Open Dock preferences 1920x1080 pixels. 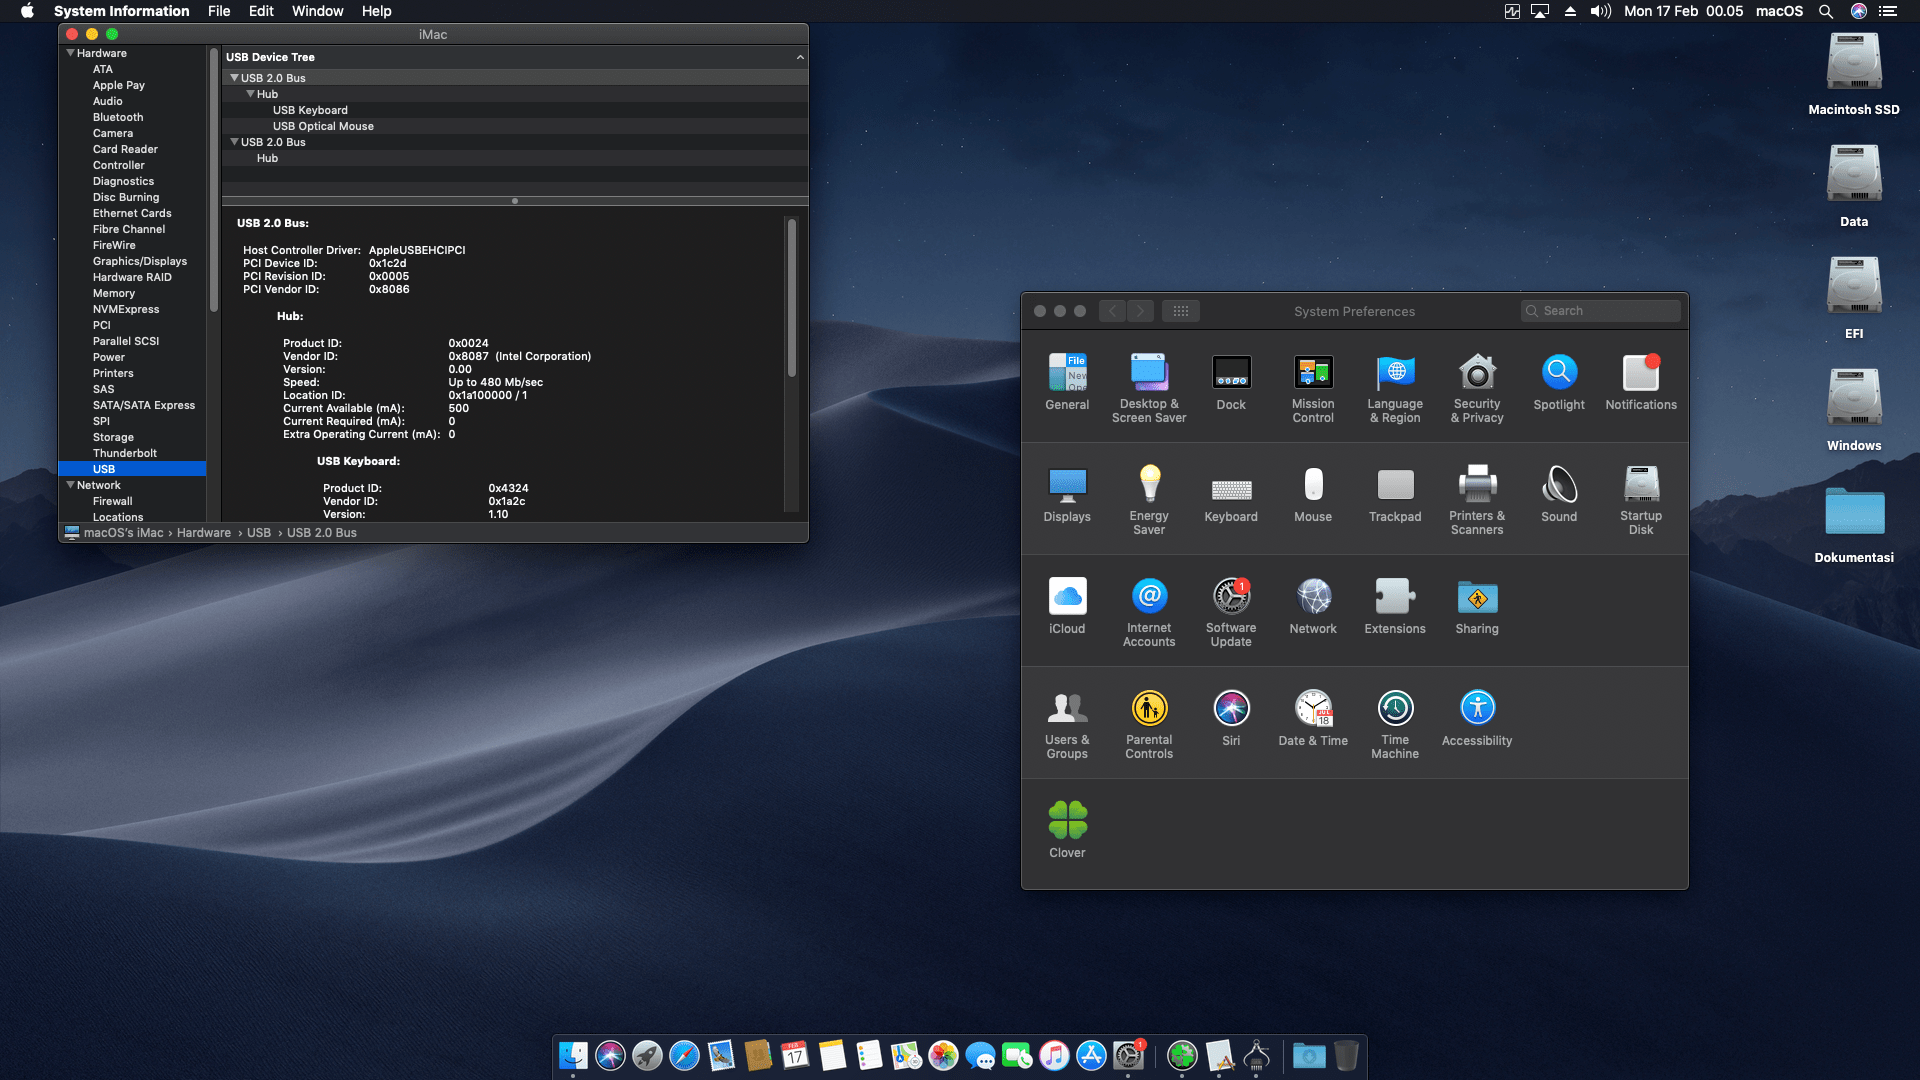pyautogui.click(x=1231, y=382)
